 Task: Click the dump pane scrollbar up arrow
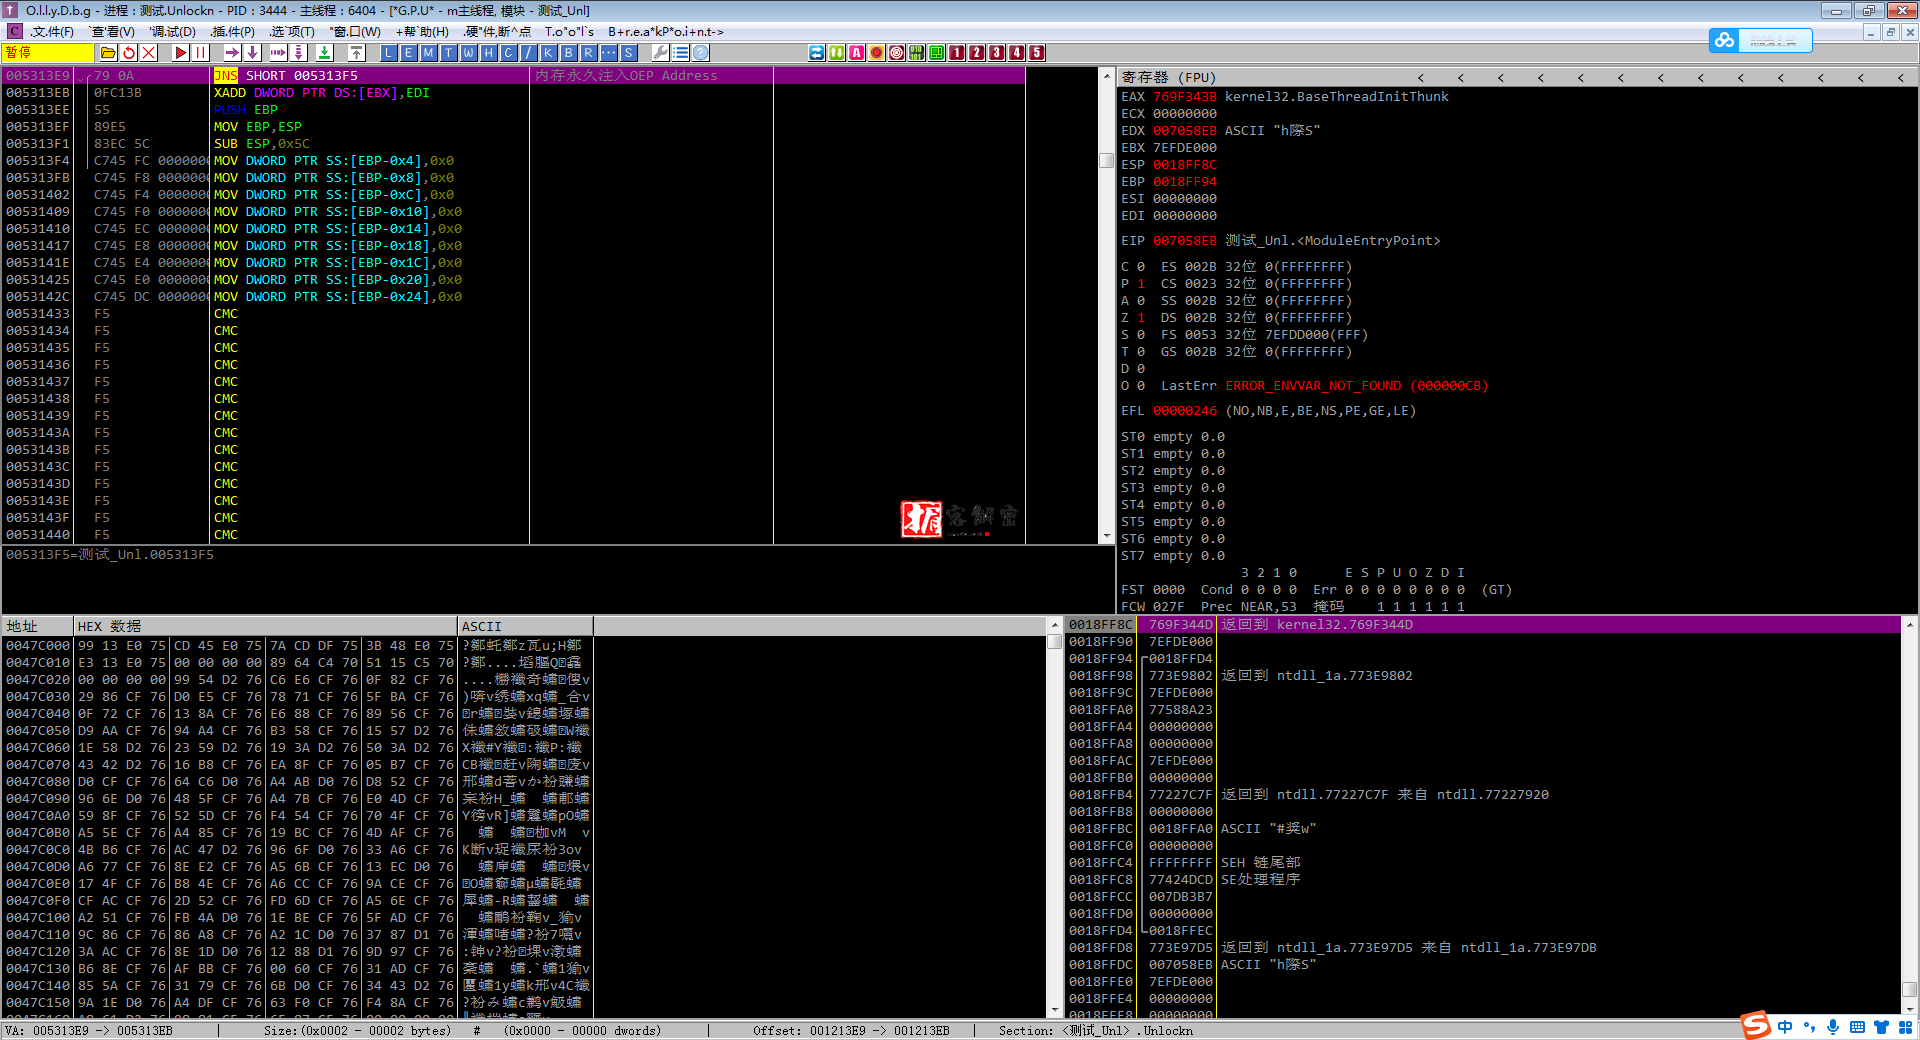click(x=1054, y=625)
